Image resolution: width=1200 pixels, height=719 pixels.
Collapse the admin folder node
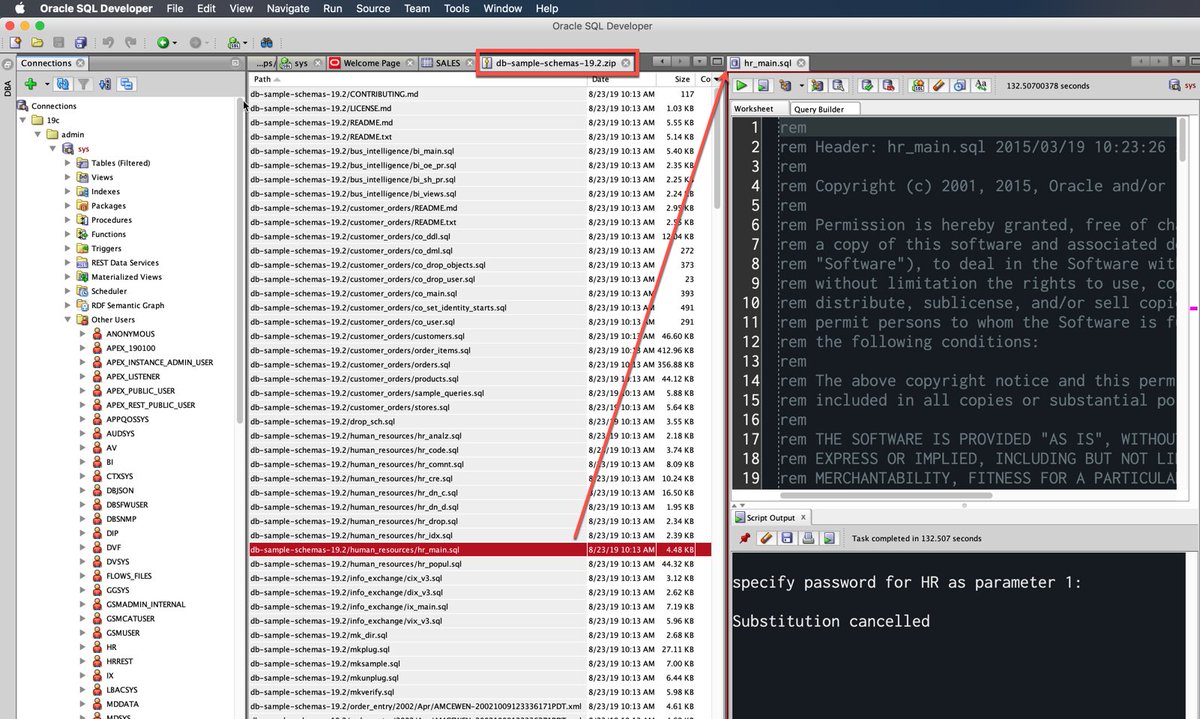pyautogui.click(x=38, y=134)
